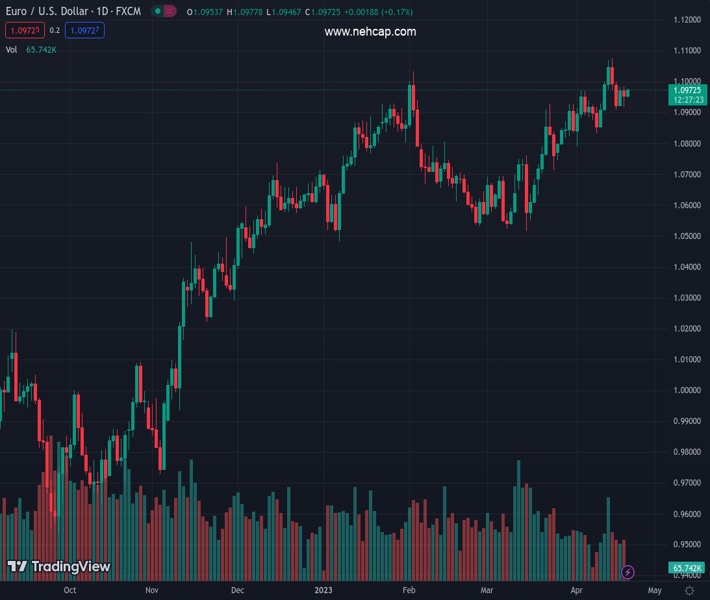The width and height of the screenshot is (710, 600).
Task: Click the purple lightning bolt event icon
Action: [627, 572]
